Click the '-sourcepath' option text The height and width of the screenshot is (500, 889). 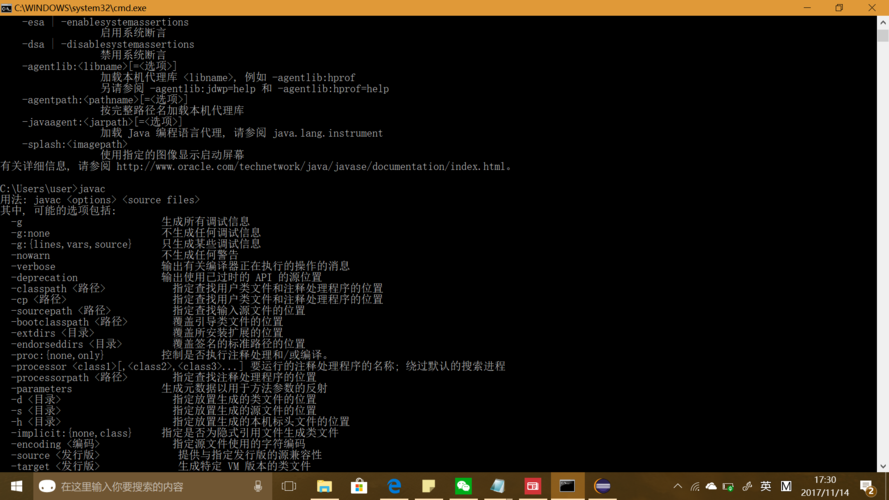point(41,311)
